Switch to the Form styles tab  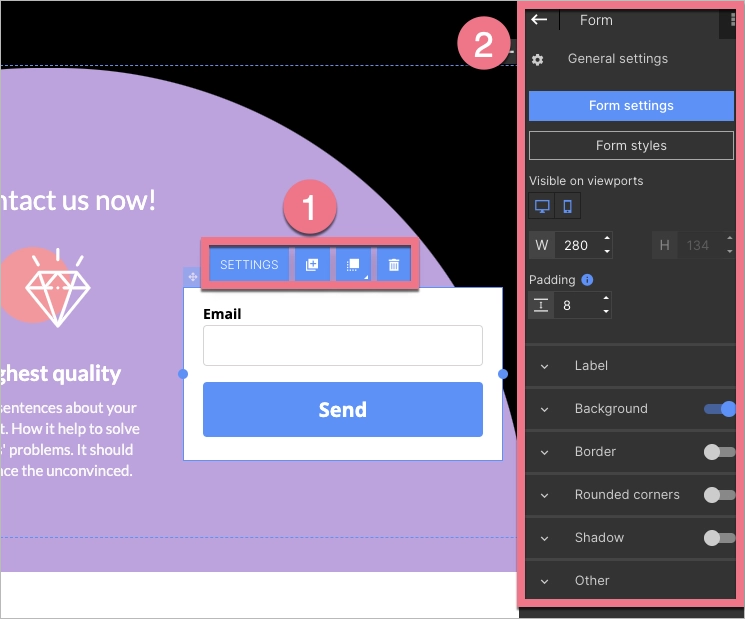(x=631, y=145)
